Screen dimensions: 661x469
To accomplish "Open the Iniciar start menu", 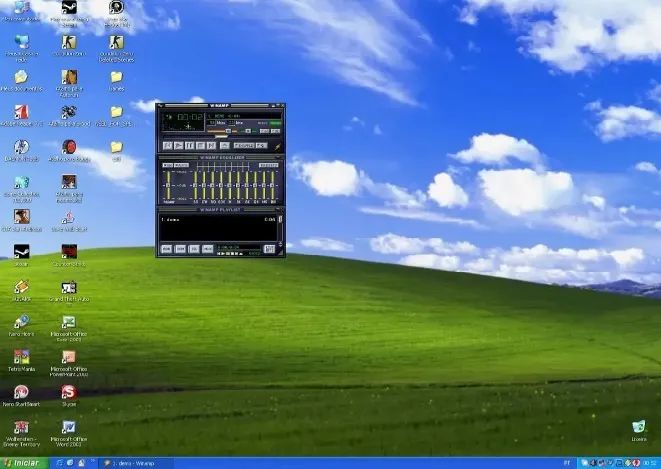I will click(x=24, y=463).
